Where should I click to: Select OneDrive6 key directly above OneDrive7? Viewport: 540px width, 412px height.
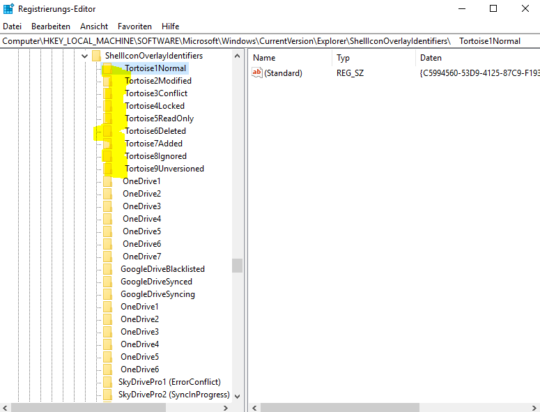(142, 244)
